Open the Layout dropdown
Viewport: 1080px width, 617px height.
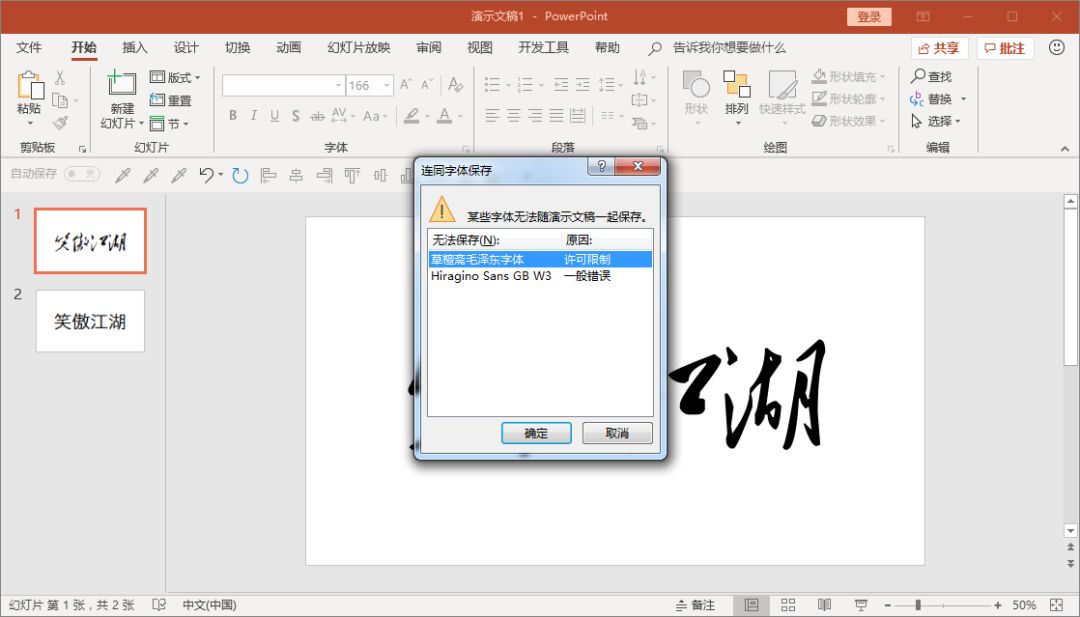[x=175, y=77]
